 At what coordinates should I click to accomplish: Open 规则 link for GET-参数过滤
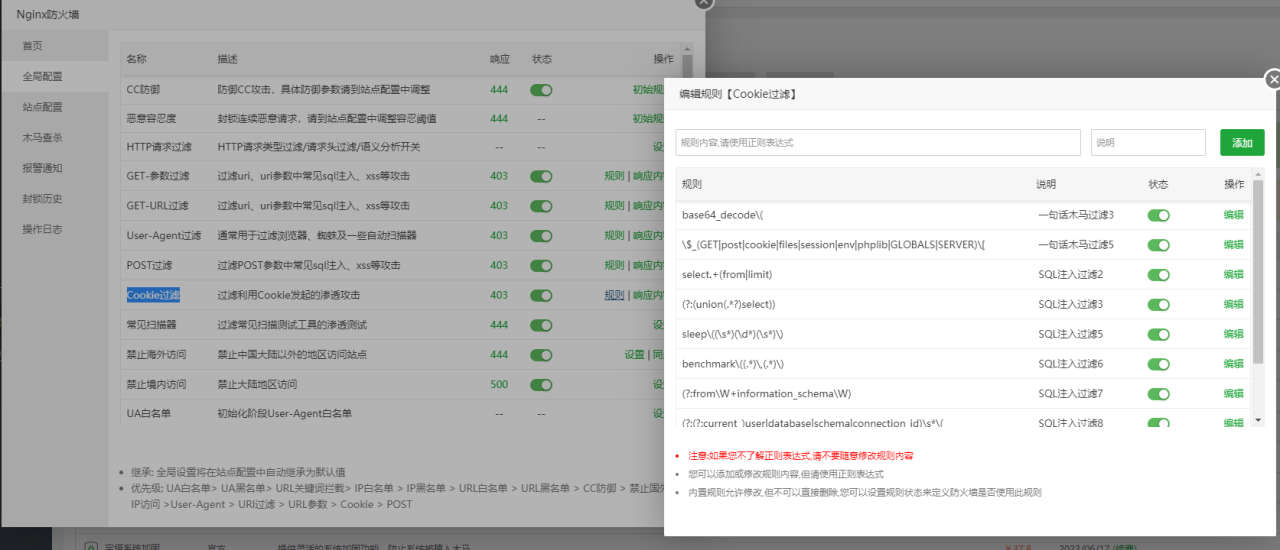(x=614, y=176)
